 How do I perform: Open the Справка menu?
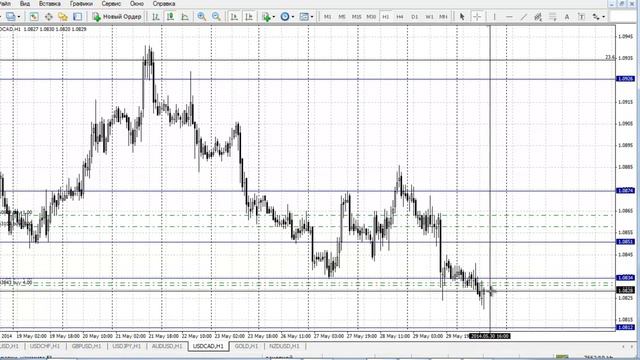coord(164,4)
